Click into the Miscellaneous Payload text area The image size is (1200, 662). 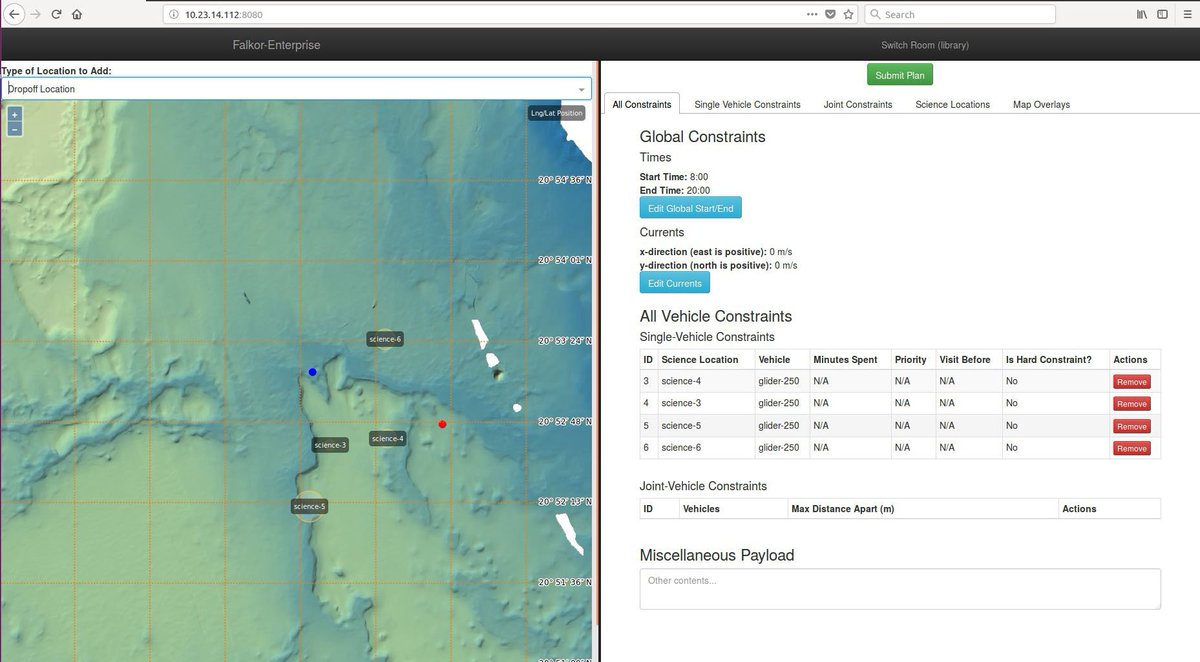[x=900, y=589]
